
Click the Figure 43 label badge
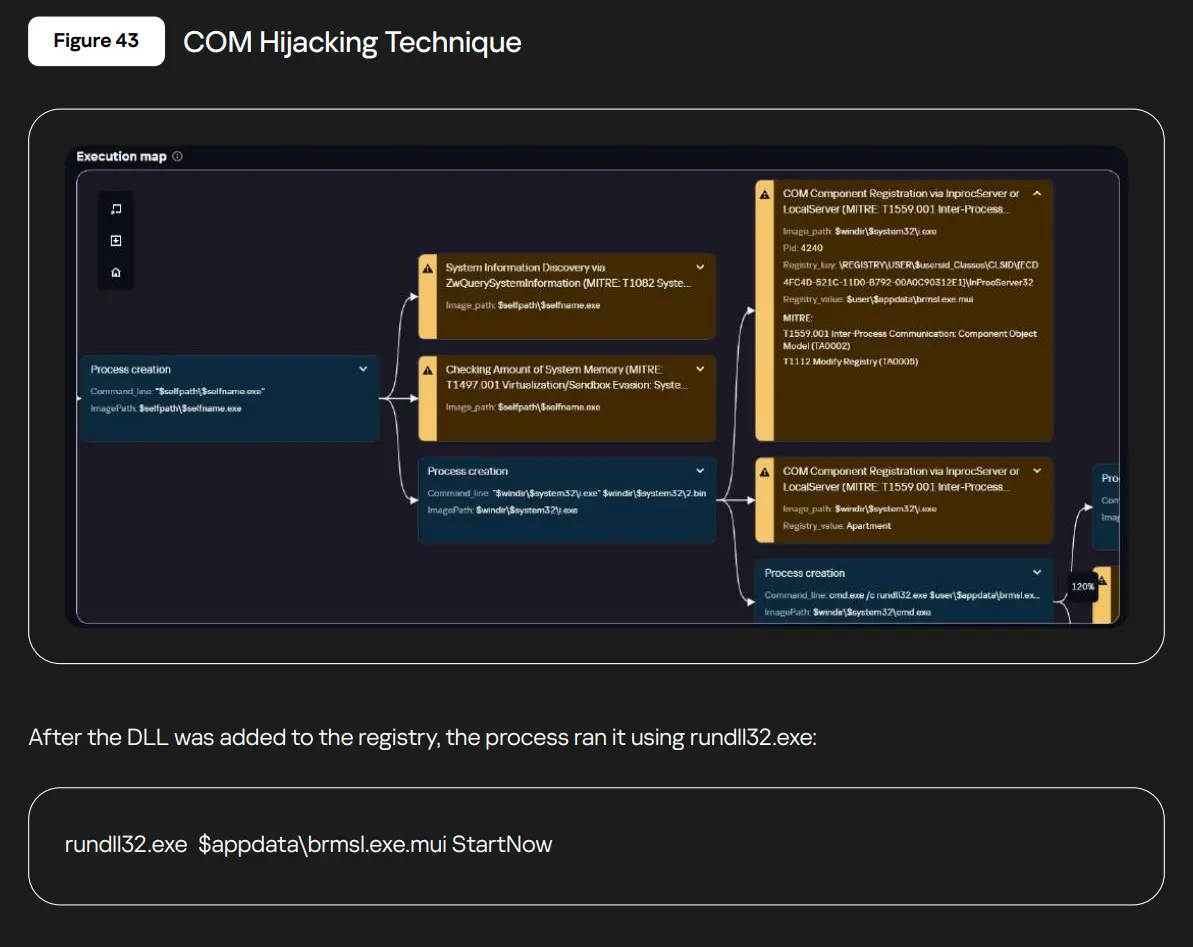(96, 41)
